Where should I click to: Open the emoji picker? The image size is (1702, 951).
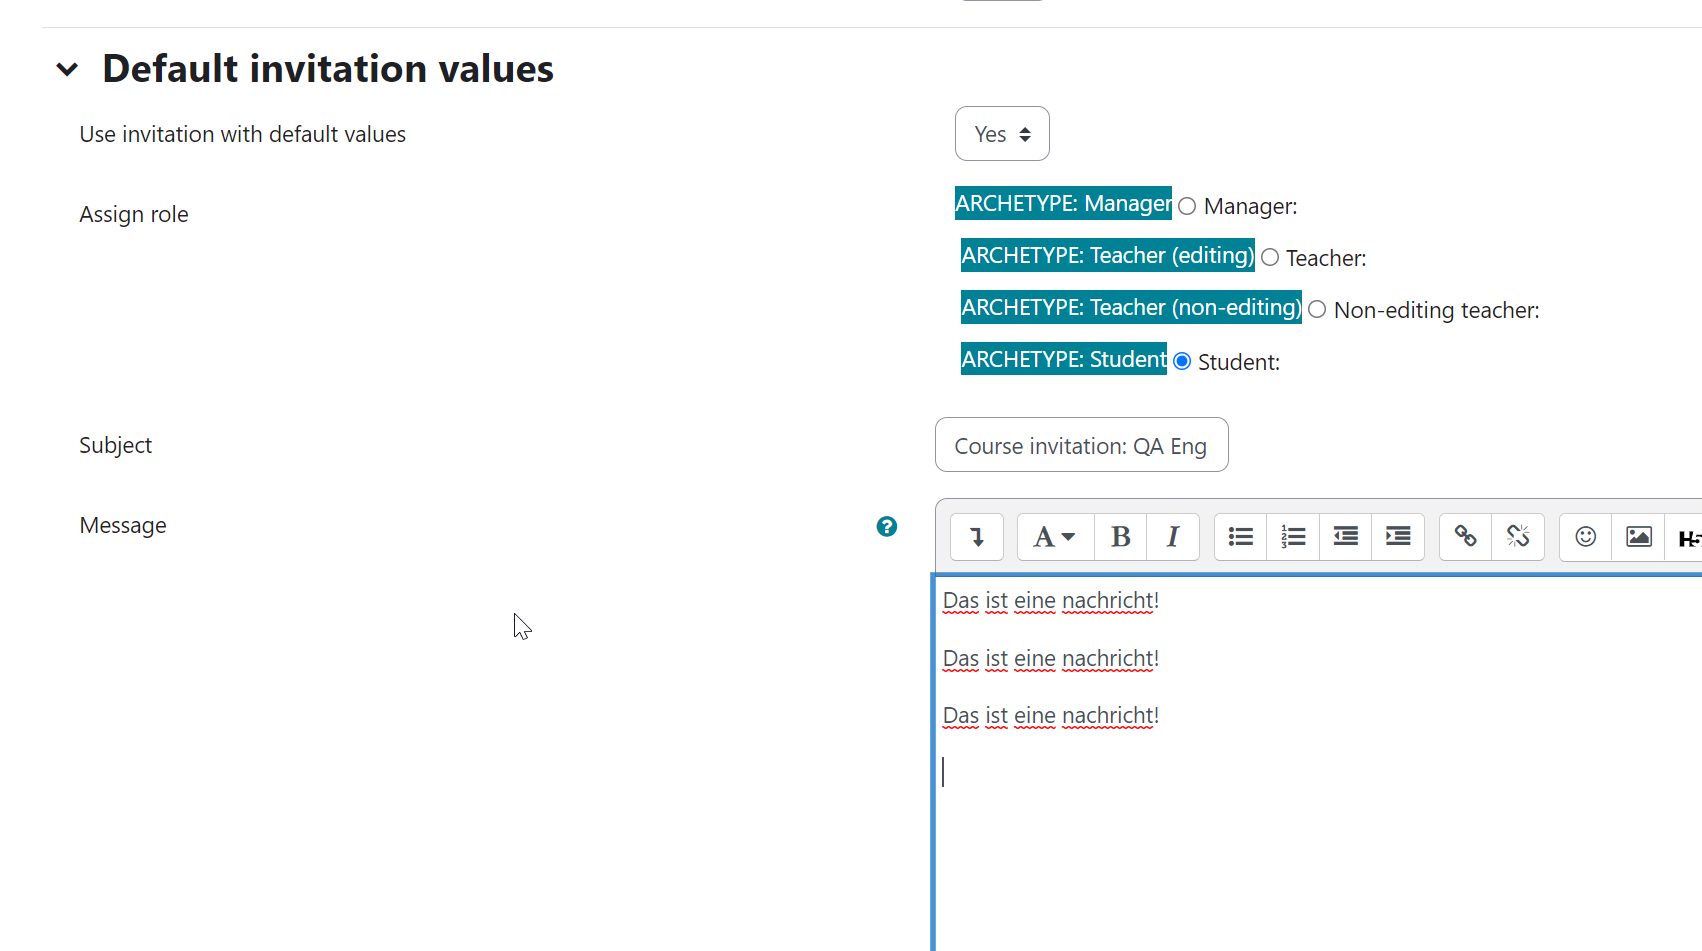(x=1586, y=537)
